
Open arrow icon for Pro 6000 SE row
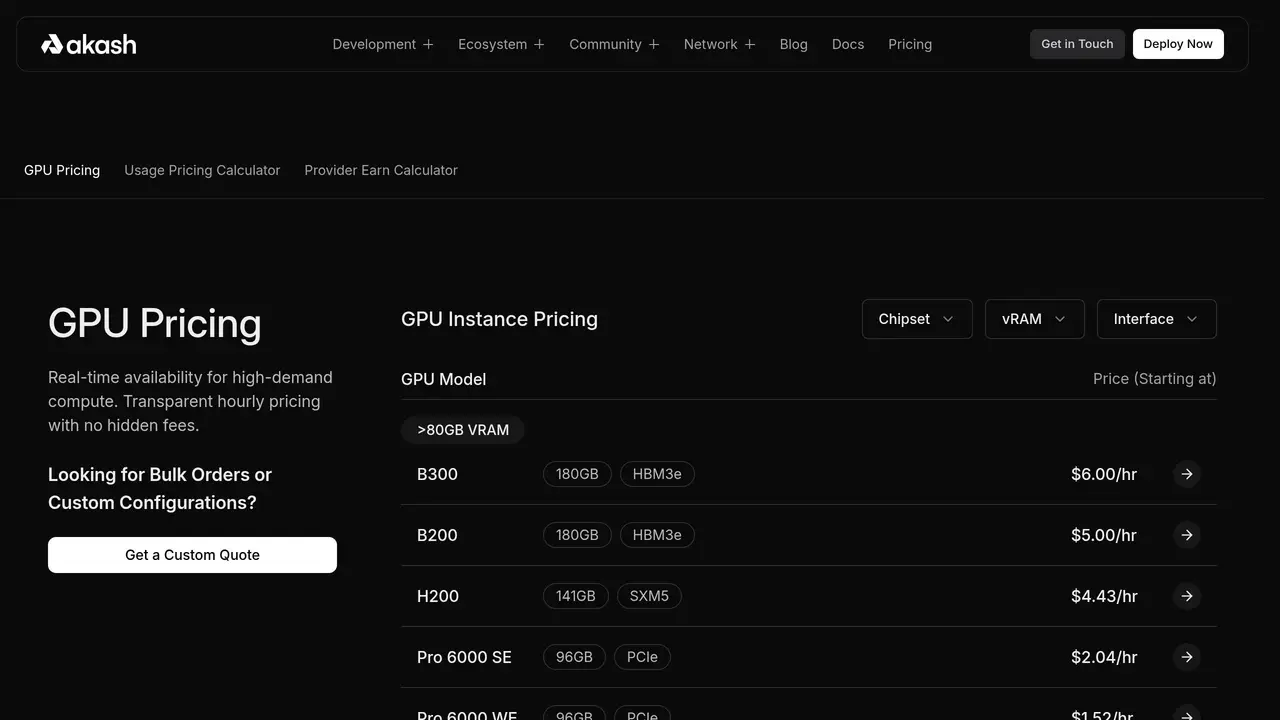coord(1187,657)
